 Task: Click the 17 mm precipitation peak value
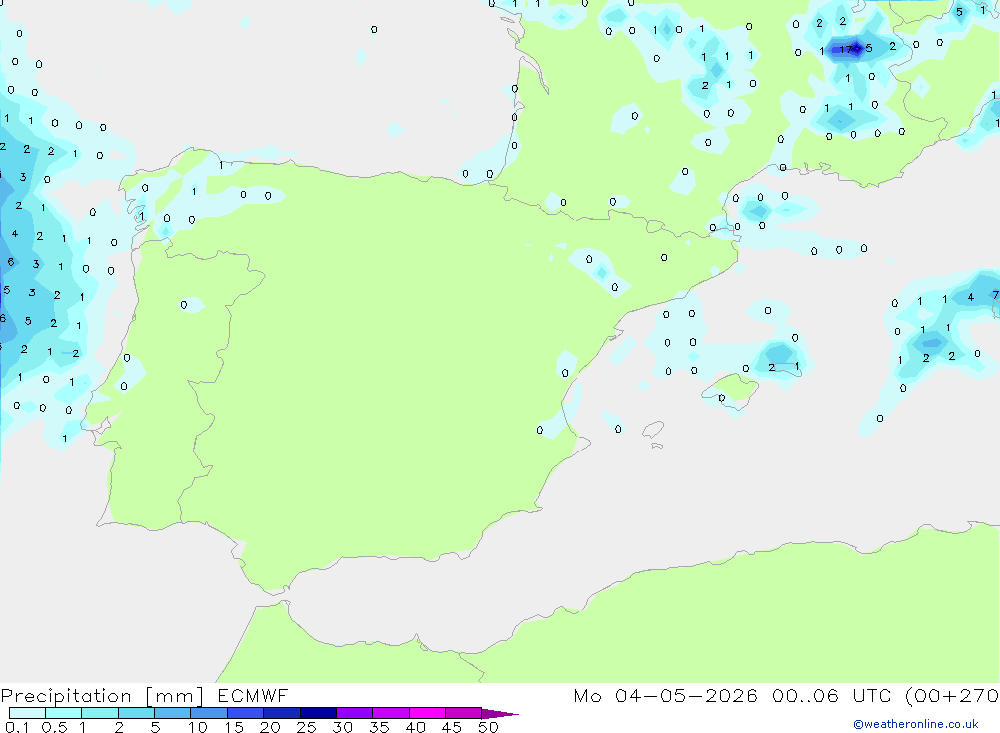846,49
